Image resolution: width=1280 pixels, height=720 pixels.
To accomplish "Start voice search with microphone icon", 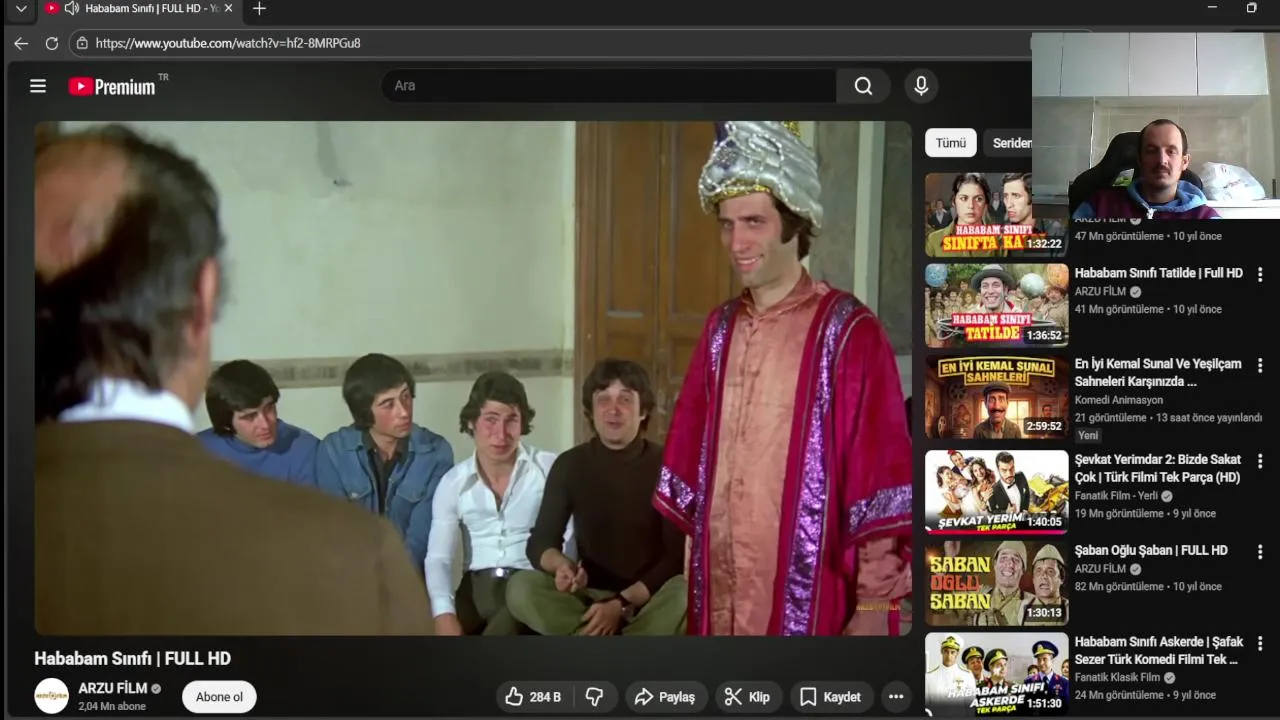I will pyautogui.click(x=921, y=86).
